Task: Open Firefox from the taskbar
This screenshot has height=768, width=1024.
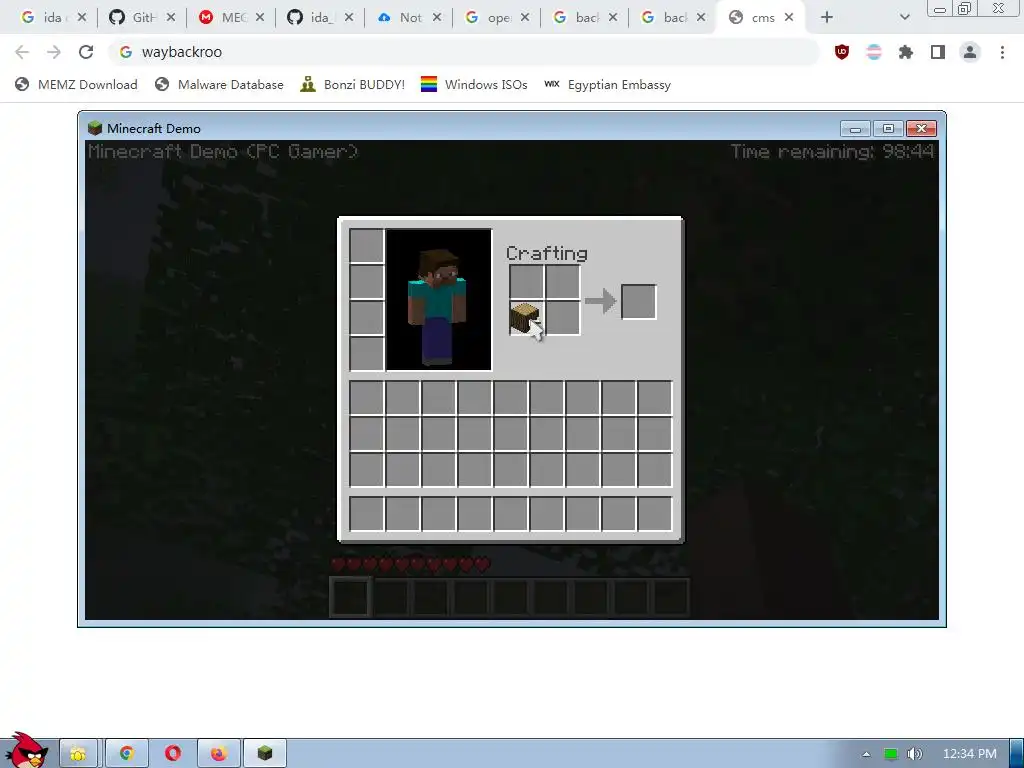Action: click(x=218, y=754)
